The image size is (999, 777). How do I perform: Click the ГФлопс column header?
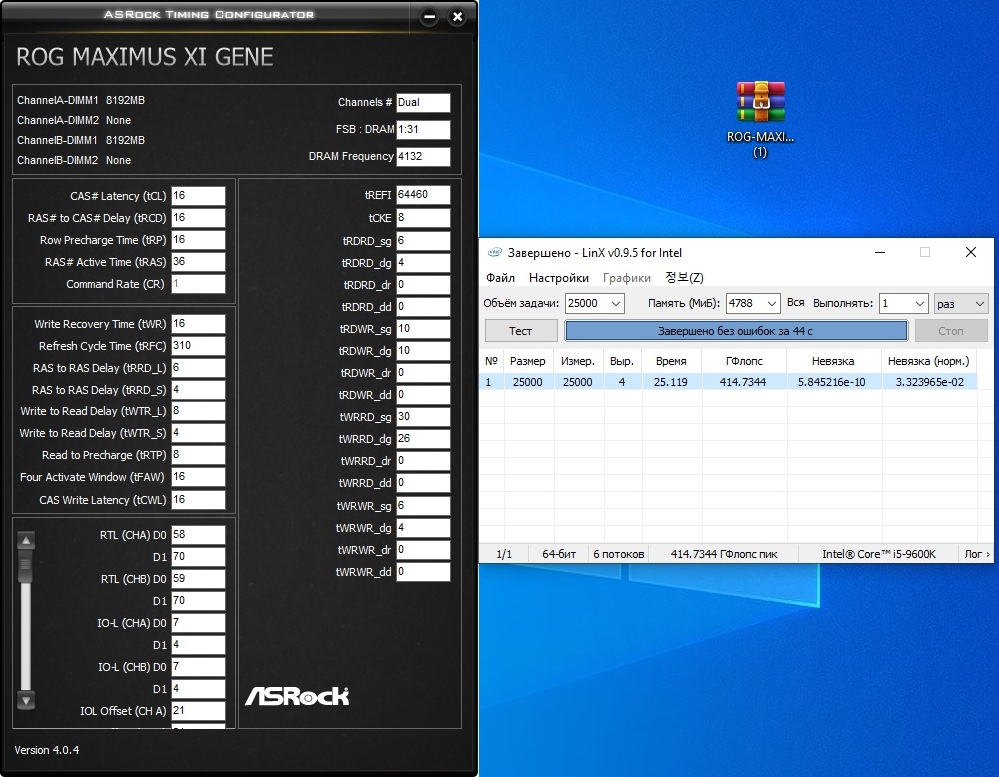click(x=744, y=361)
